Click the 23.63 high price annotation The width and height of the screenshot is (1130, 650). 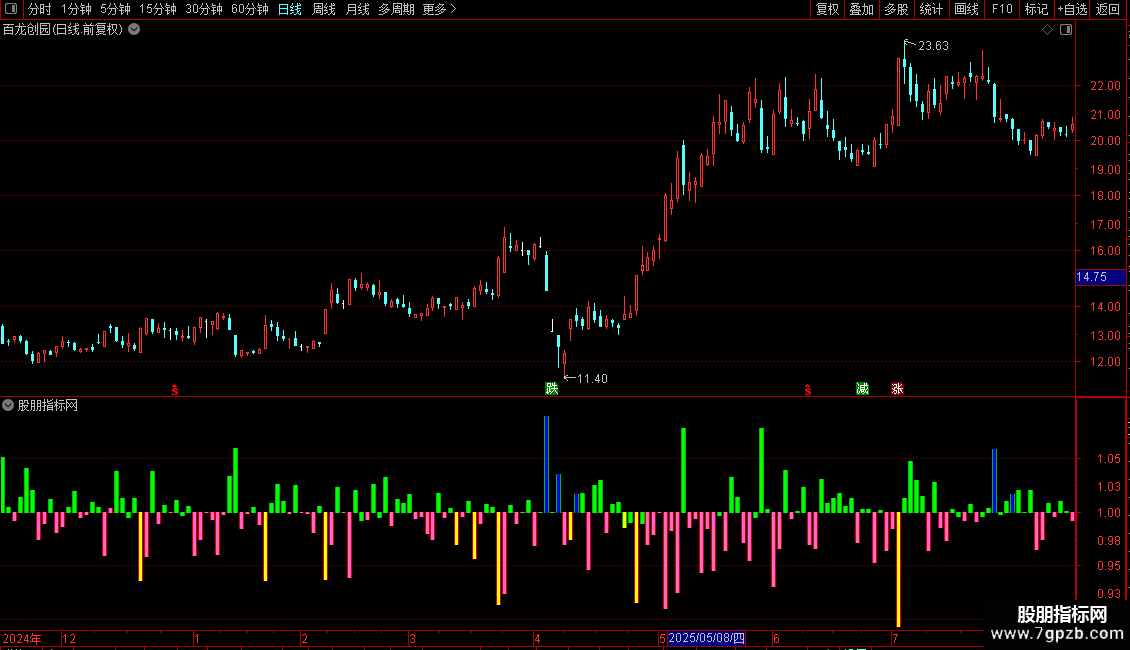tap(933, 46)
